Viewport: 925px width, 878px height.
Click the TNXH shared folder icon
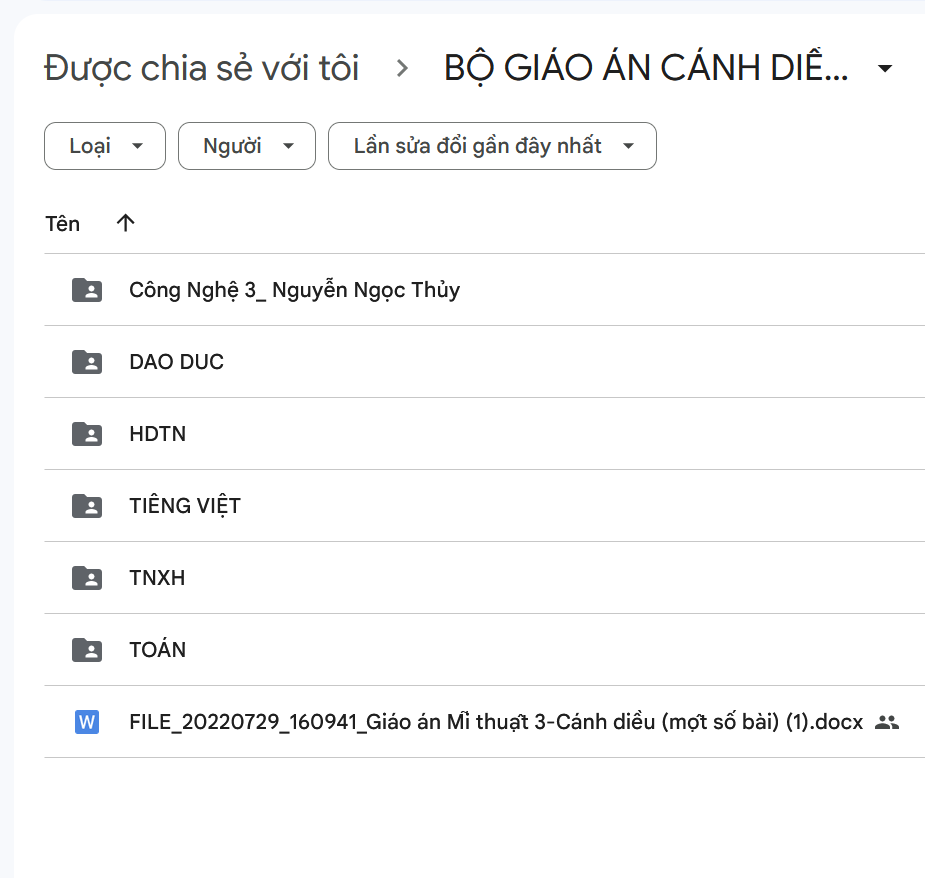pyautogui.click(x=87, y=578)
